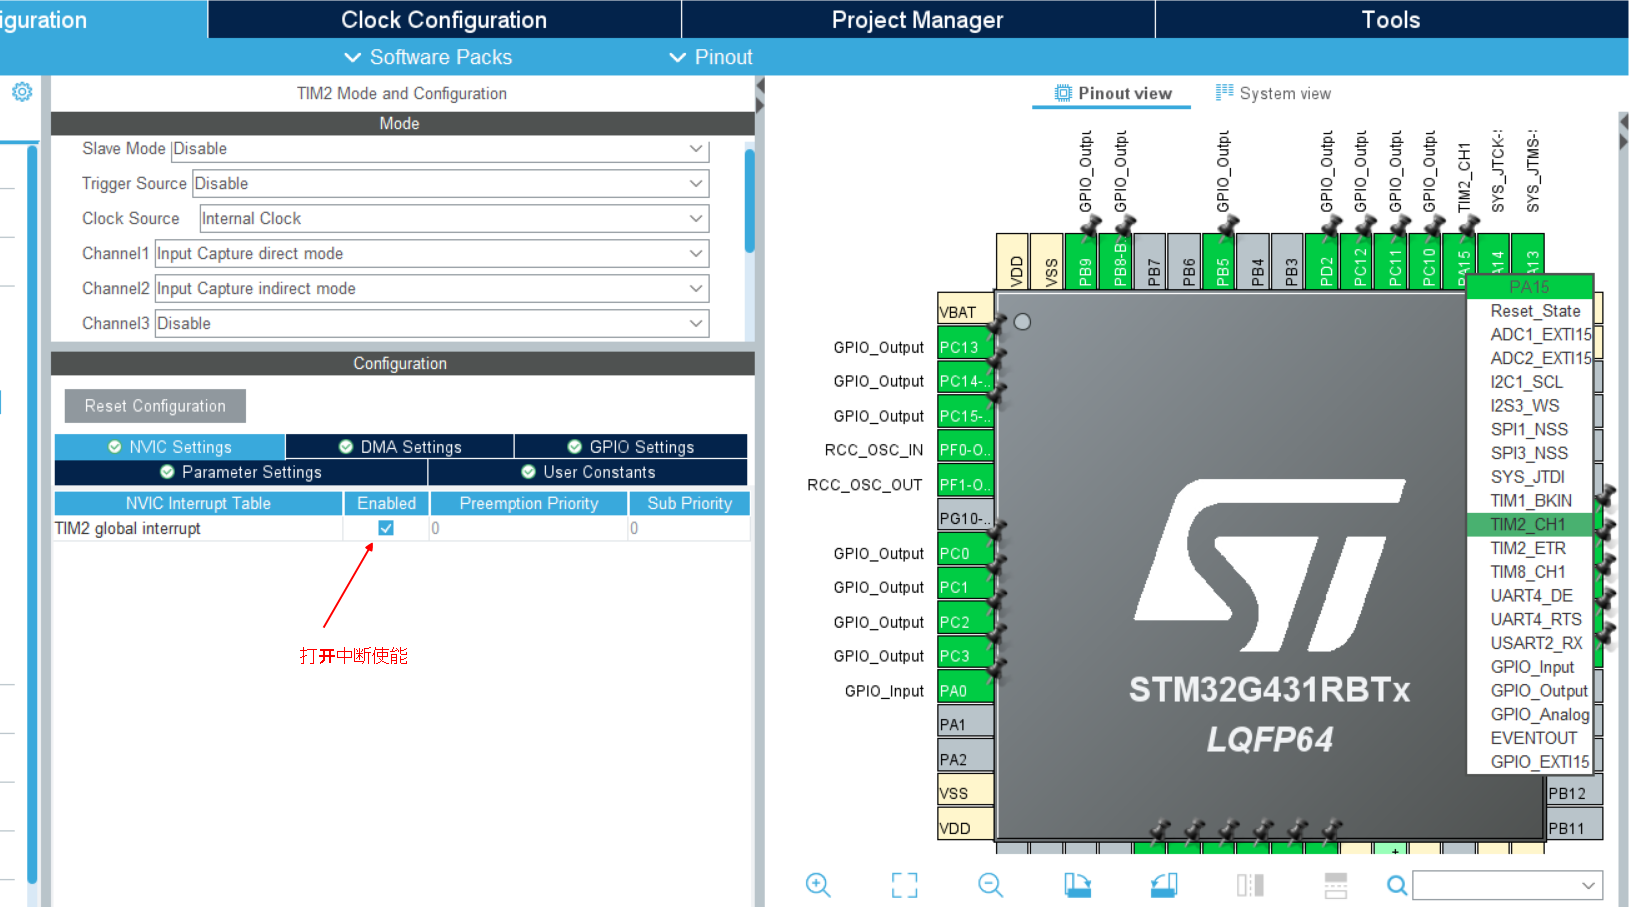Click the Preemption Priority value cell
Image resolution: width=1640 pixels, height=907 pixels.
(528, 528)
